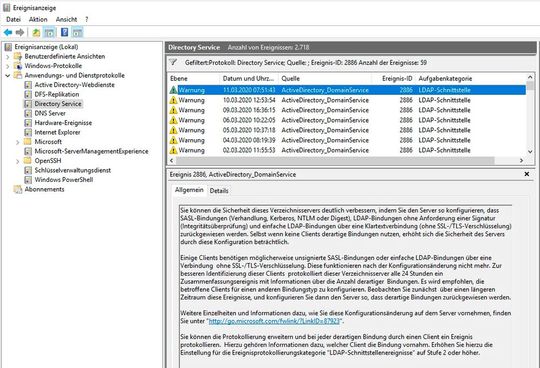Click the Hardware-Ereignisse log icon

[28, 123]
